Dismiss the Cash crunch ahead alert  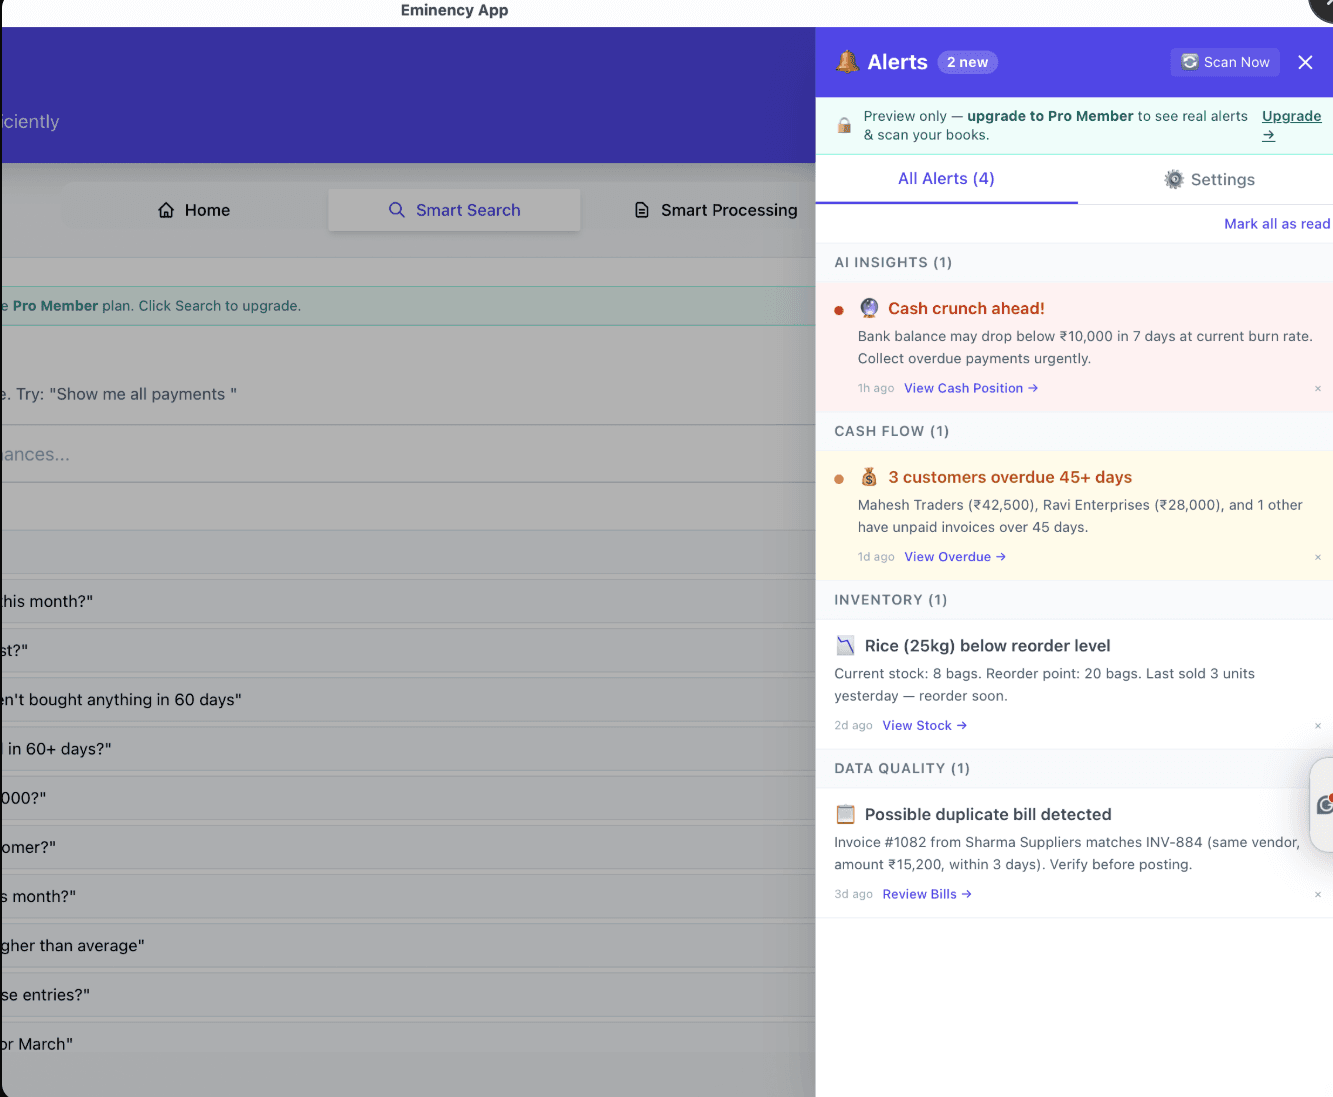click(1317, 389)
